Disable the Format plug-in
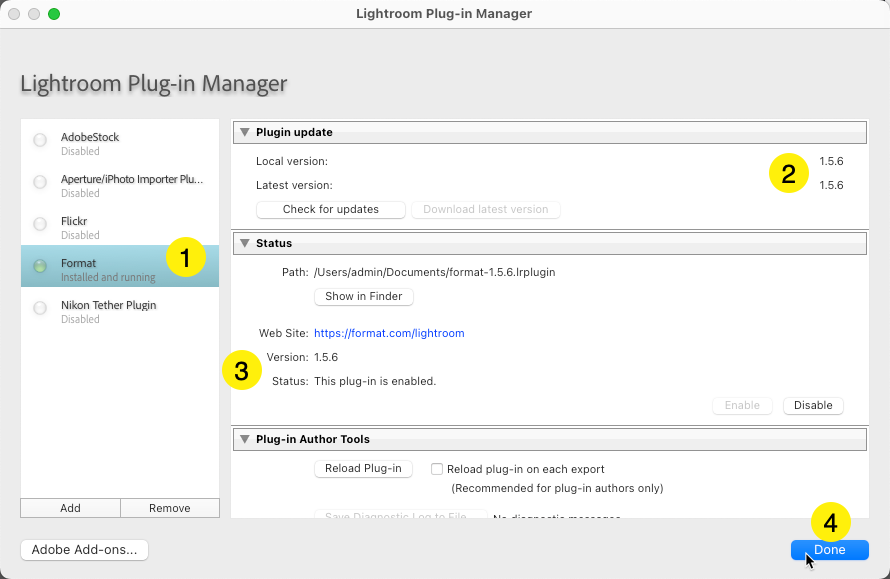The image size is (890, 579). click(x=813, y=405)
